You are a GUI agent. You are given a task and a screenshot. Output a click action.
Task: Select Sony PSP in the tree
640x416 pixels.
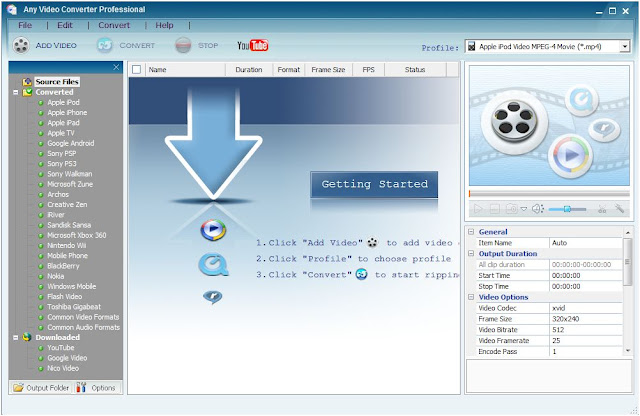click(62, 153)
